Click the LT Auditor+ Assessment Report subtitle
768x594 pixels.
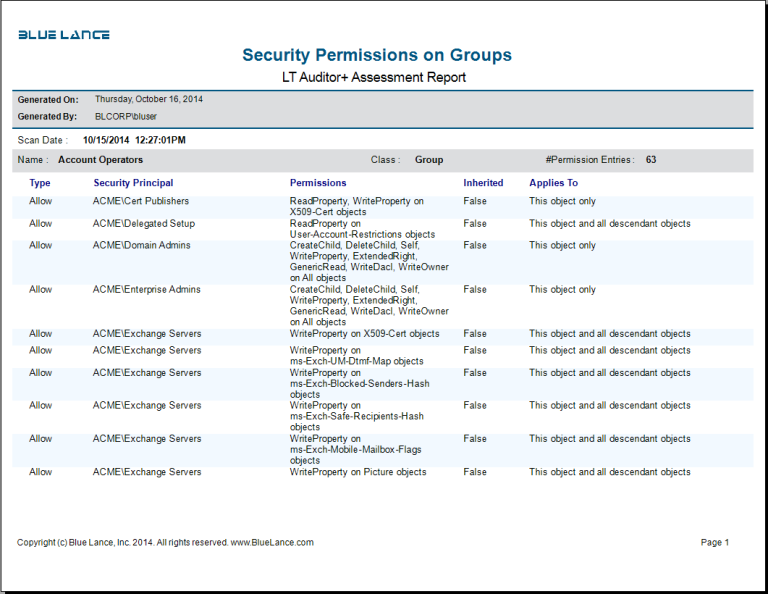(x=375, y=77)
